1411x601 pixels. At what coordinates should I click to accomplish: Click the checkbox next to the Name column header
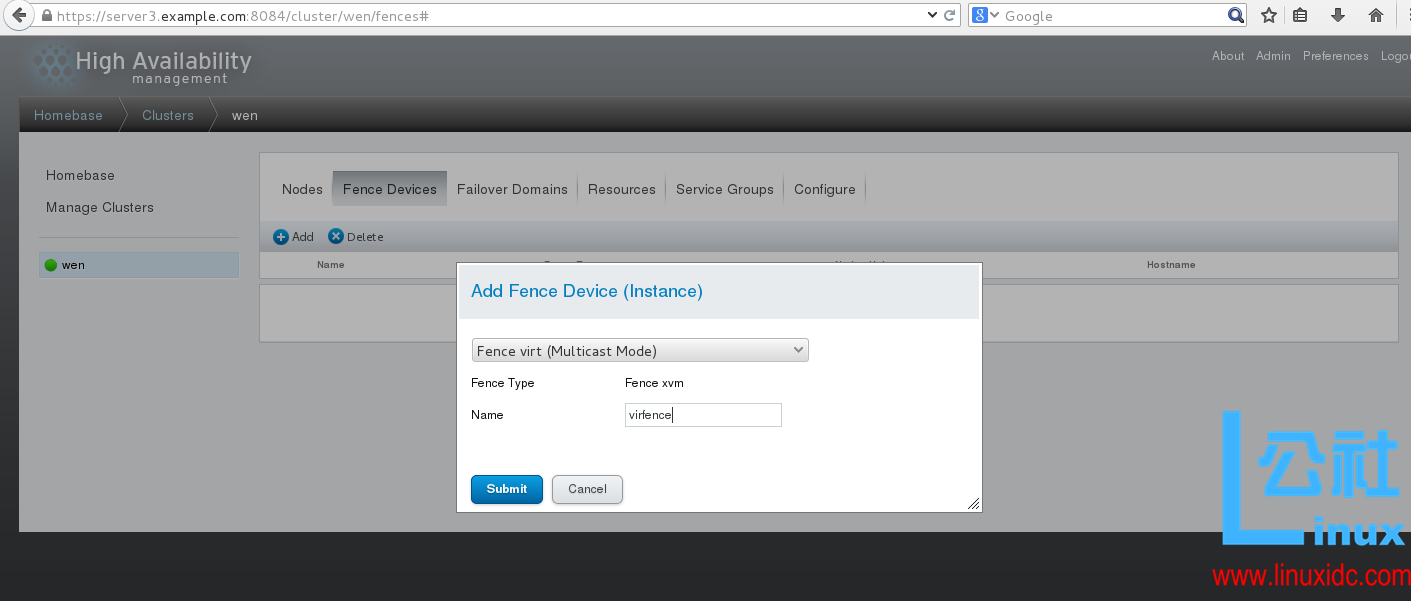(277, 264)
